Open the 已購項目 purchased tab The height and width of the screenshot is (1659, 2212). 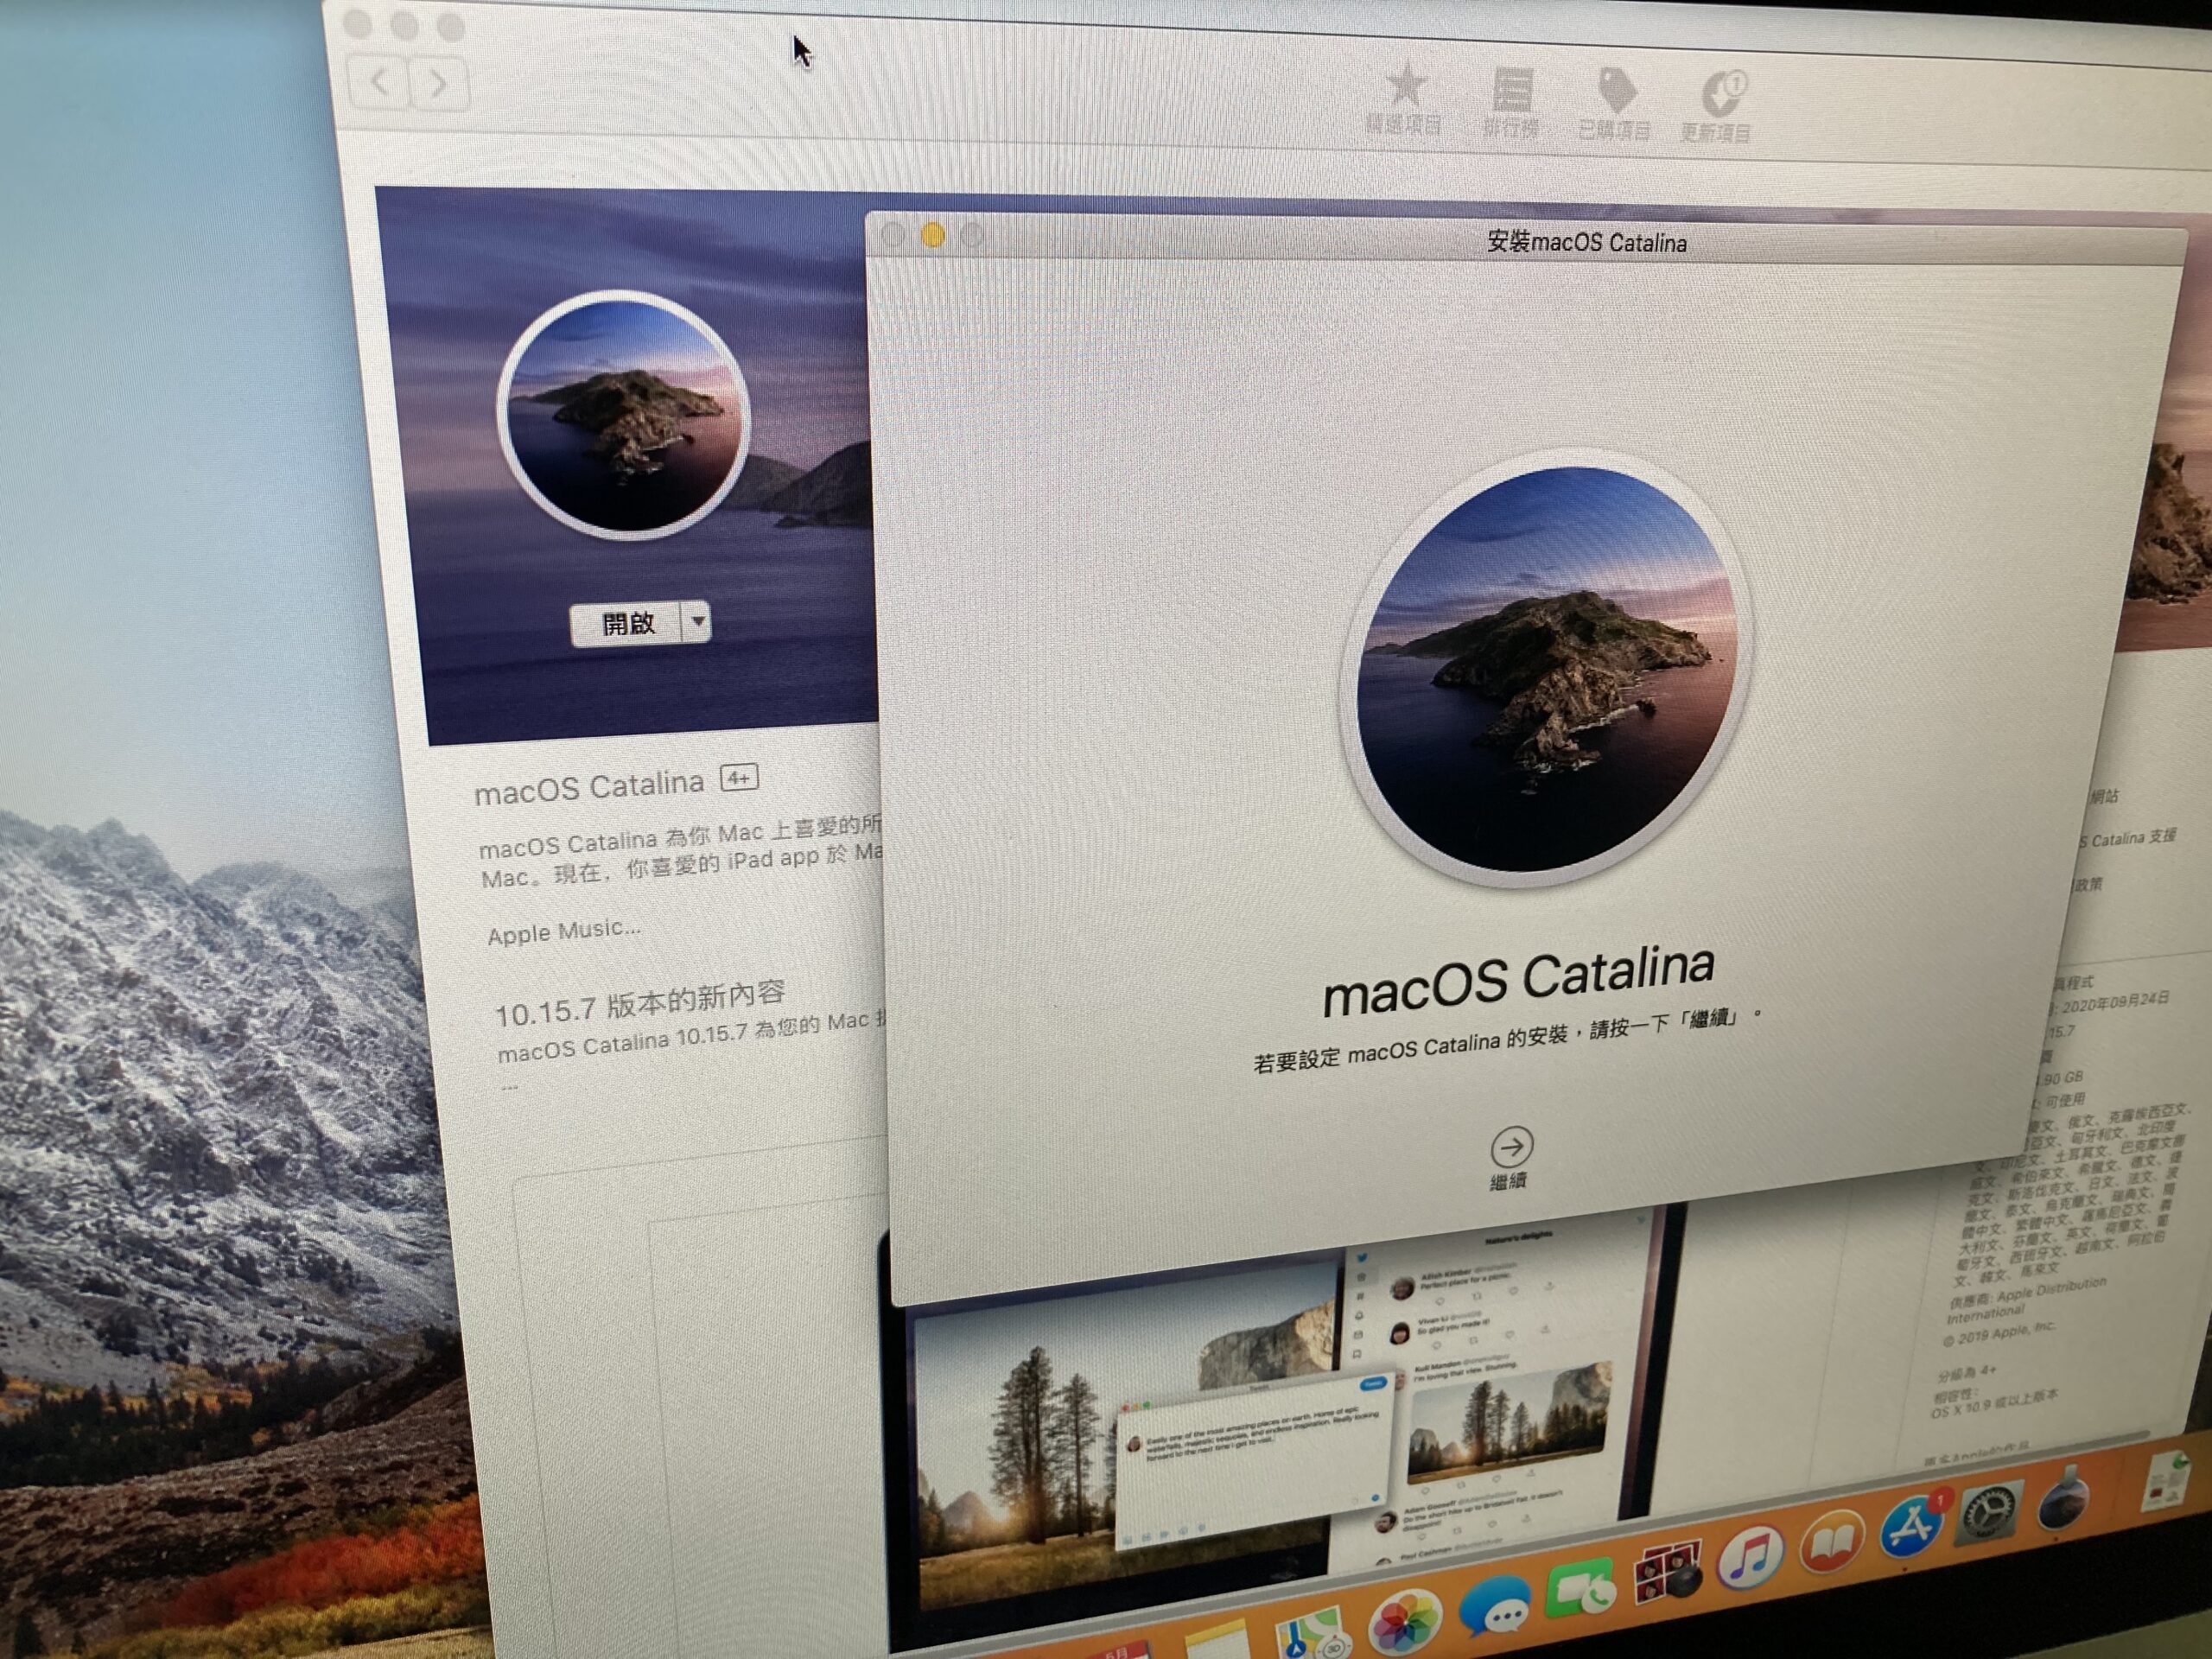coord(1614,104)
